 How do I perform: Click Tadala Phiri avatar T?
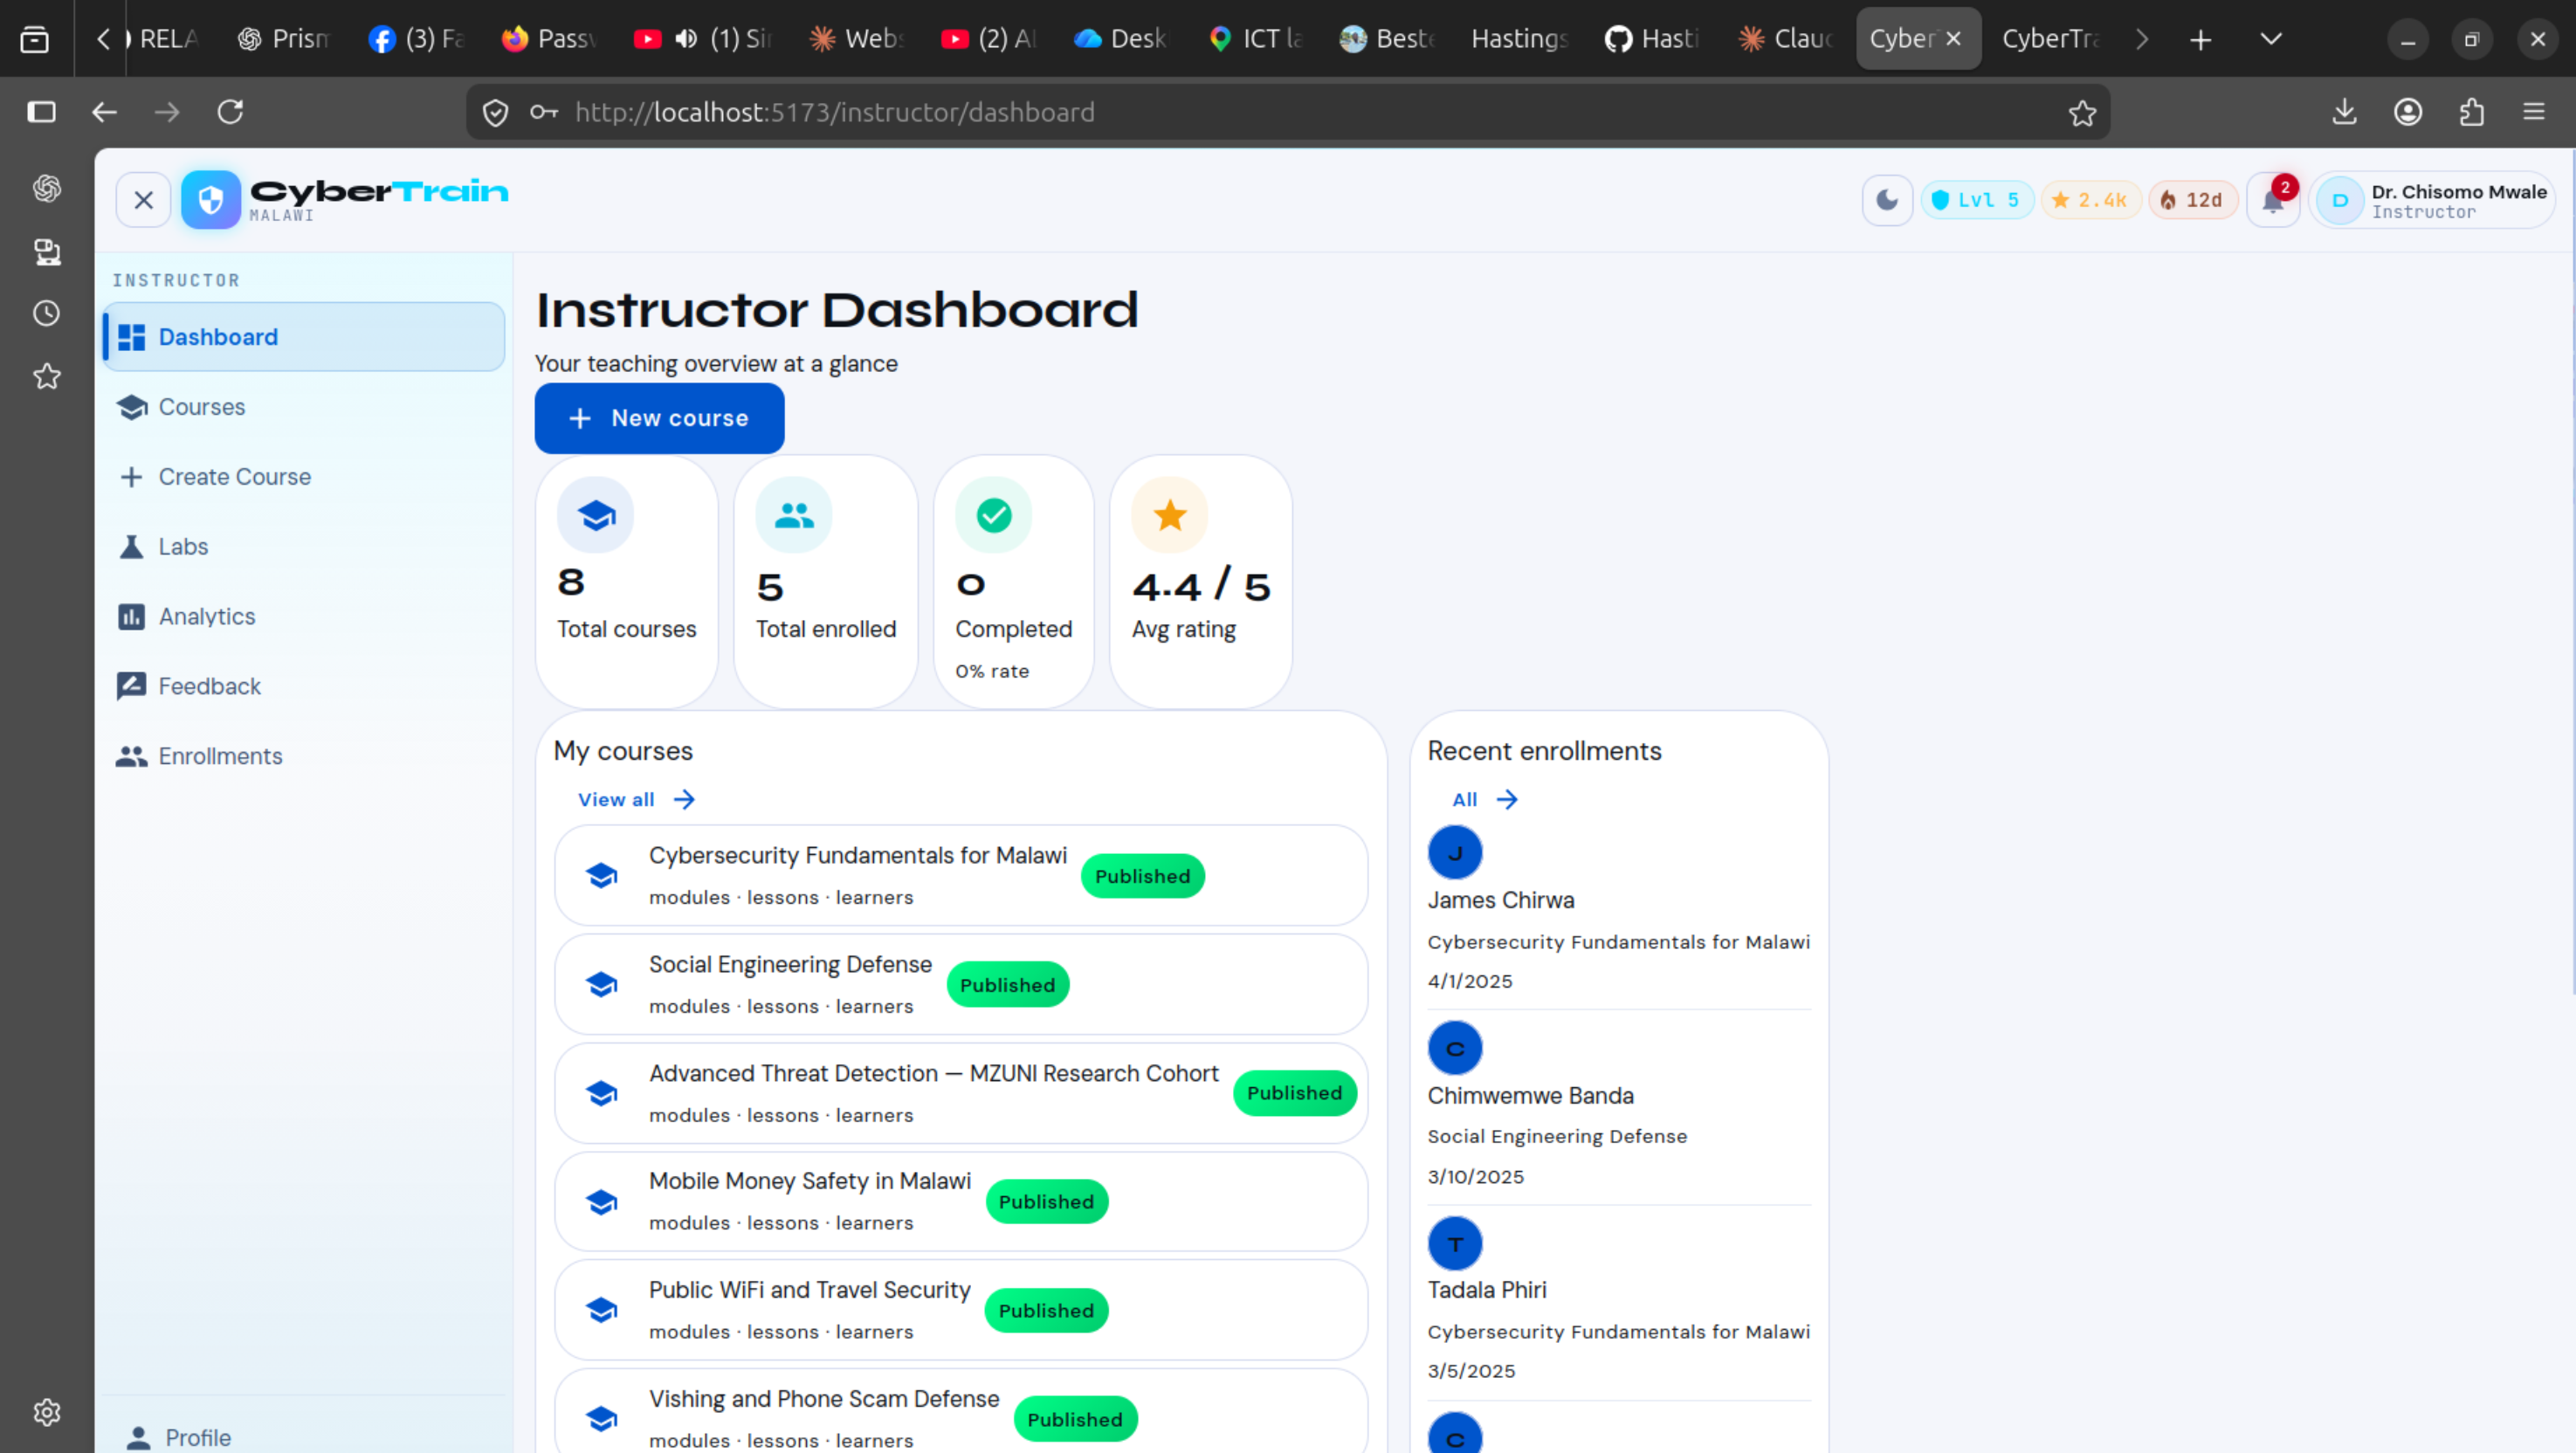click(x=1455, y=1243)
